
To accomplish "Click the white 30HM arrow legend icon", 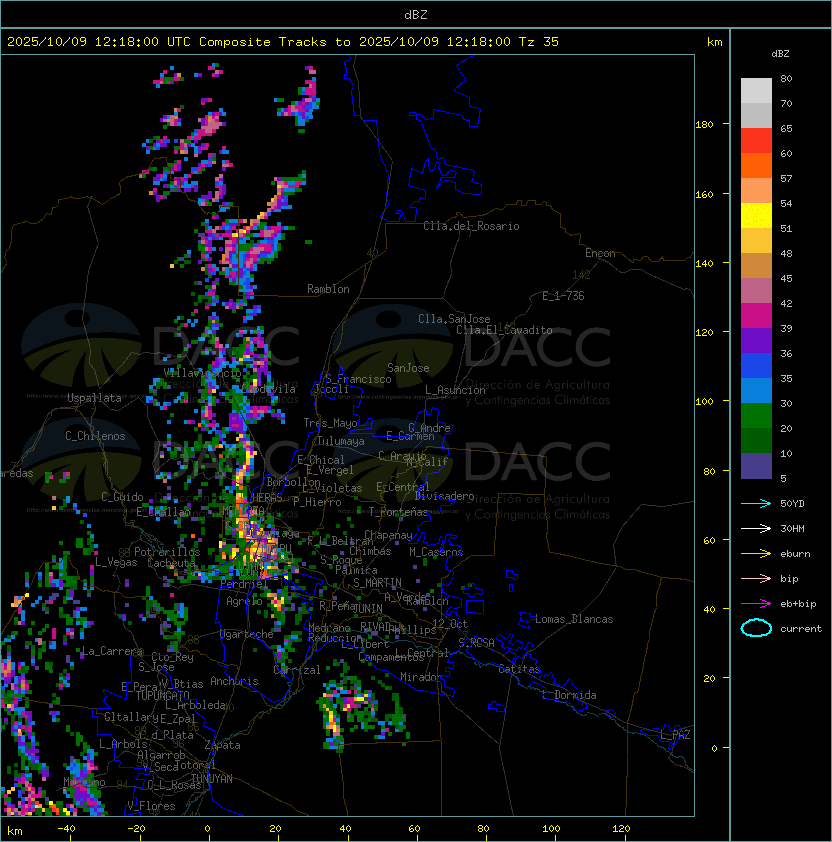I will (x=756, y=528).
